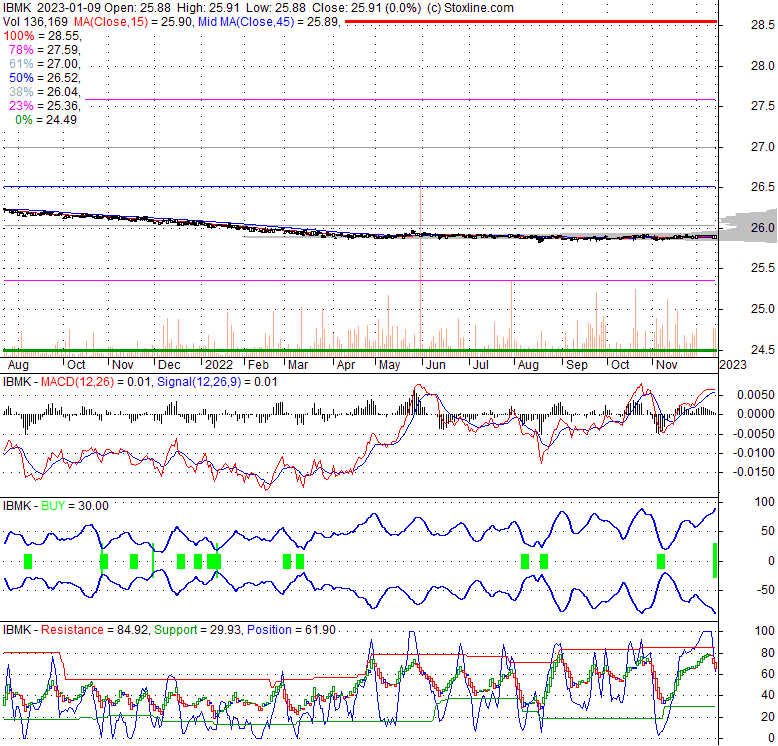Click the 0.0050 MACD axis label

[755, 395]
